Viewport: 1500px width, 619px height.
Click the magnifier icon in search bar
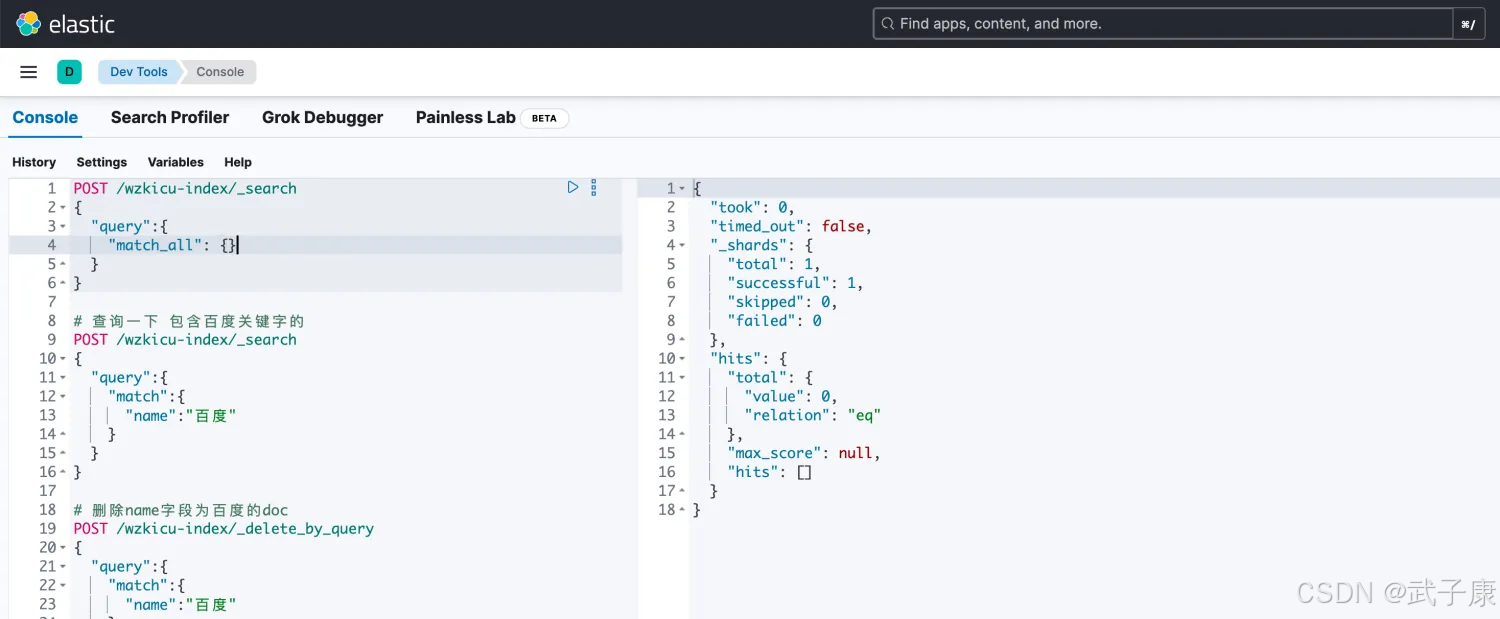tap(886, 24)
